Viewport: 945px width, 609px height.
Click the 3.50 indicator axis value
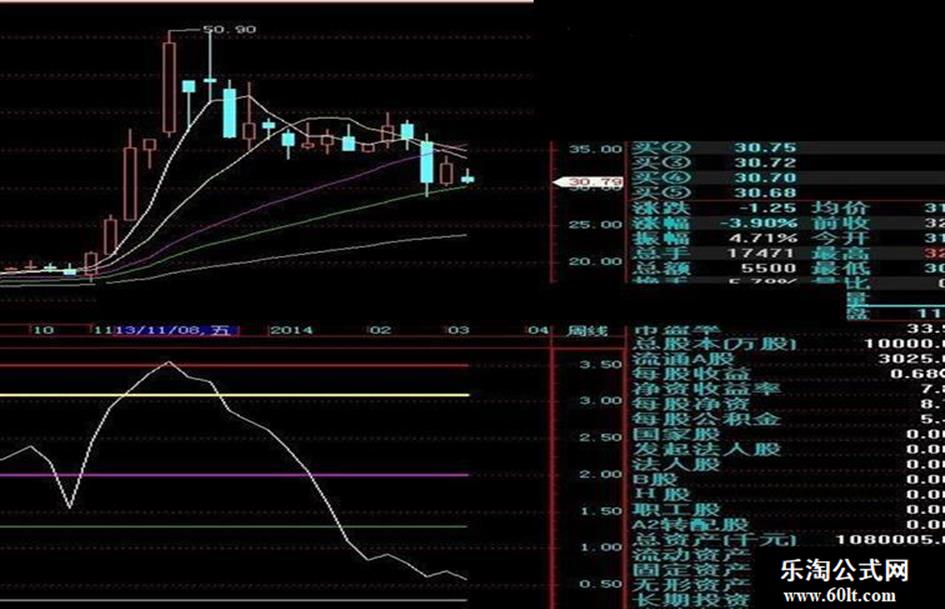[x=601, y=364]
